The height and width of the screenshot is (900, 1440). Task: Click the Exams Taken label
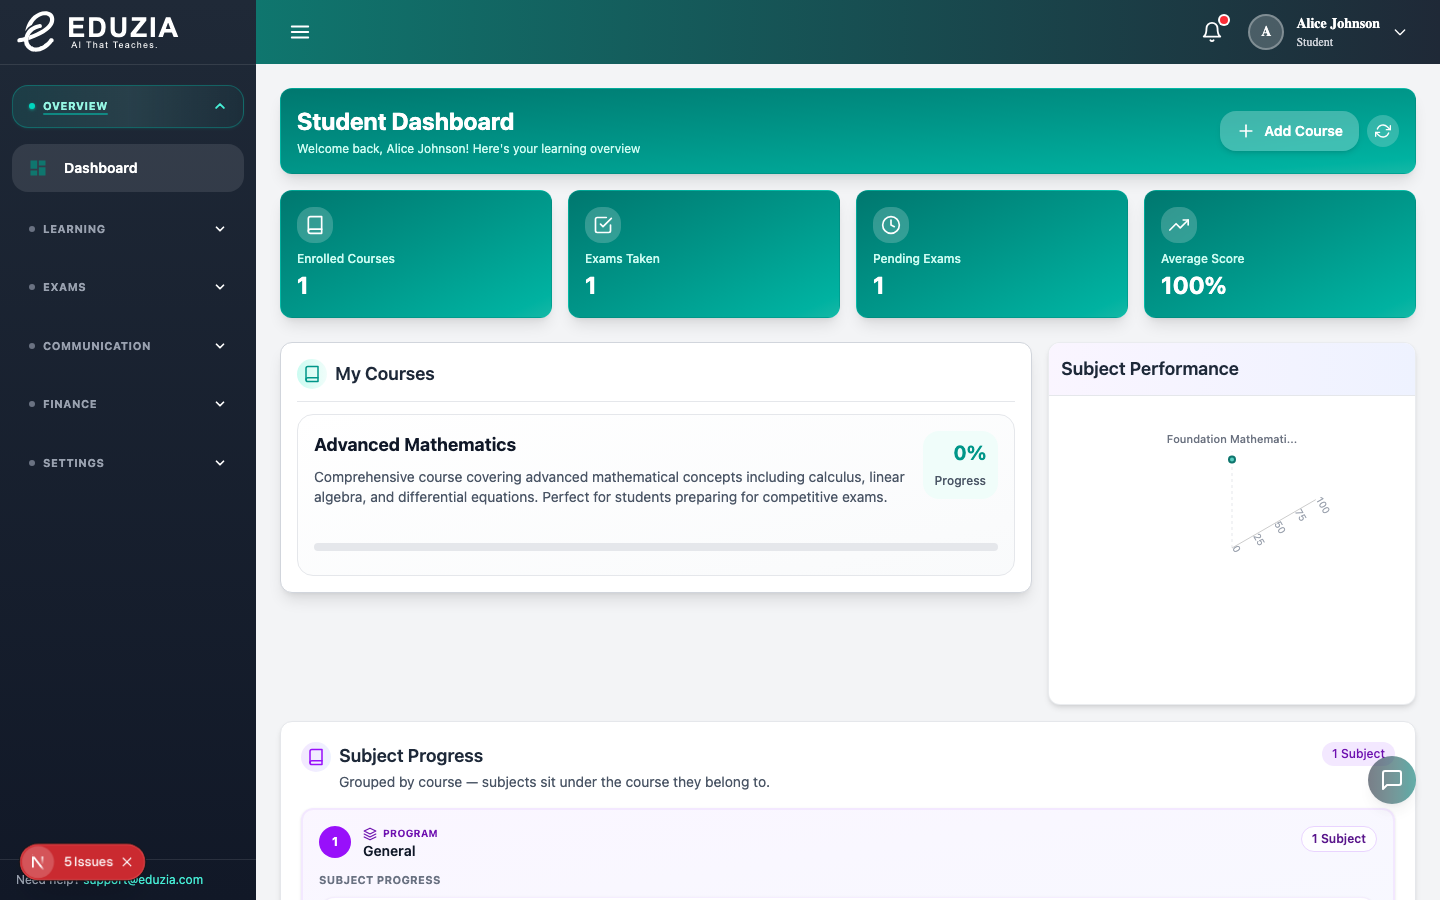622,259
